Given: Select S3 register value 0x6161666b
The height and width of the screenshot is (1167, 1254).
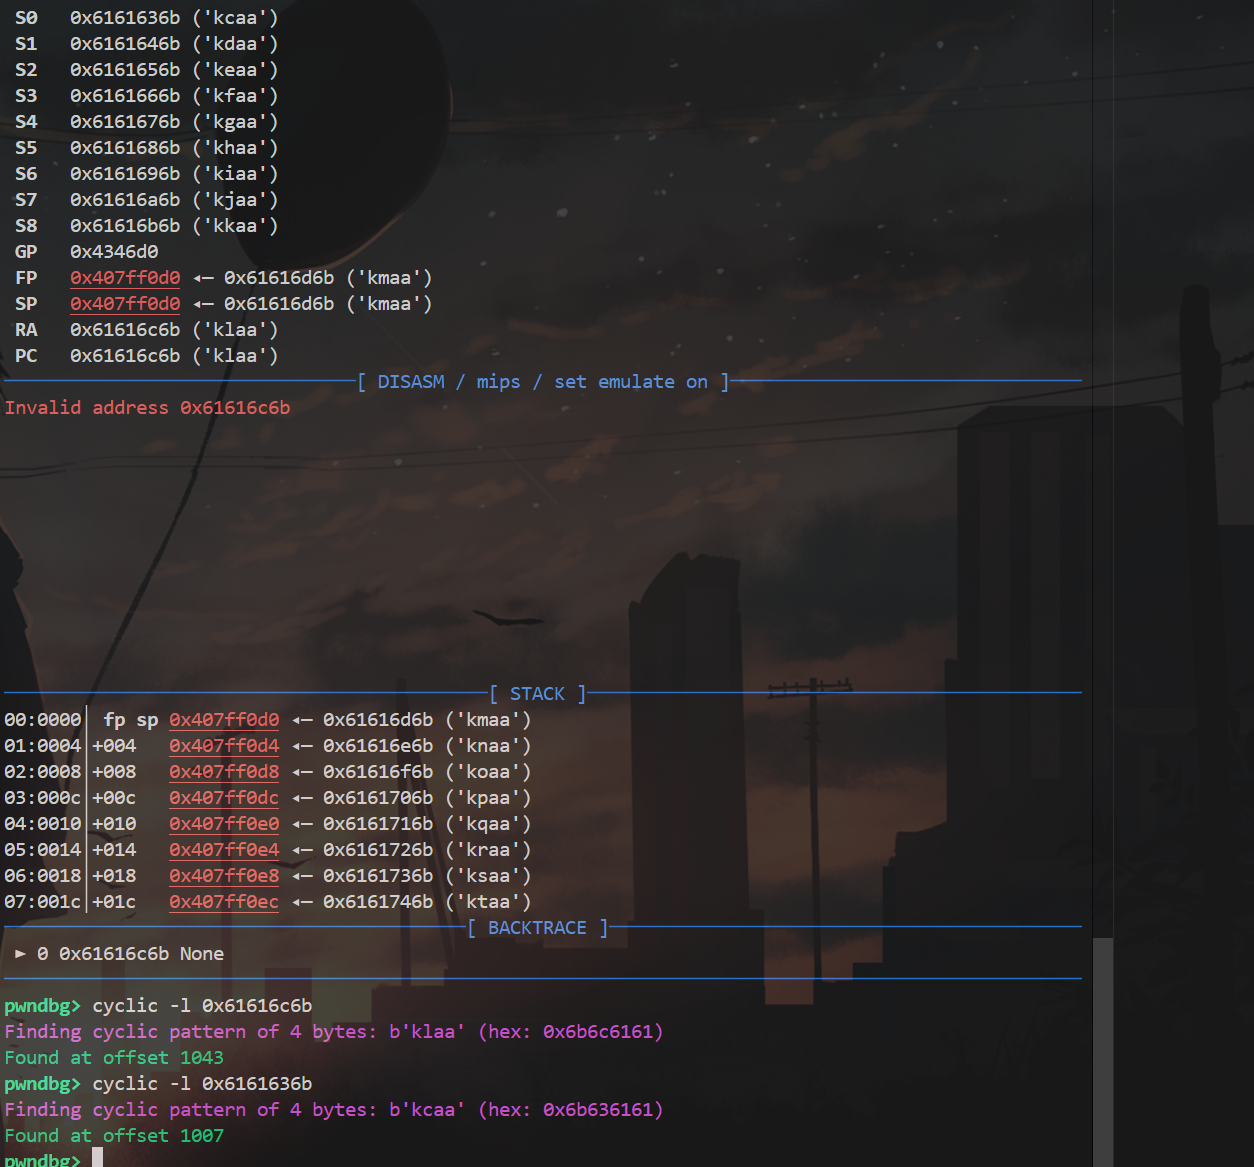Looking at the screenshot, I should pos(125,96).
